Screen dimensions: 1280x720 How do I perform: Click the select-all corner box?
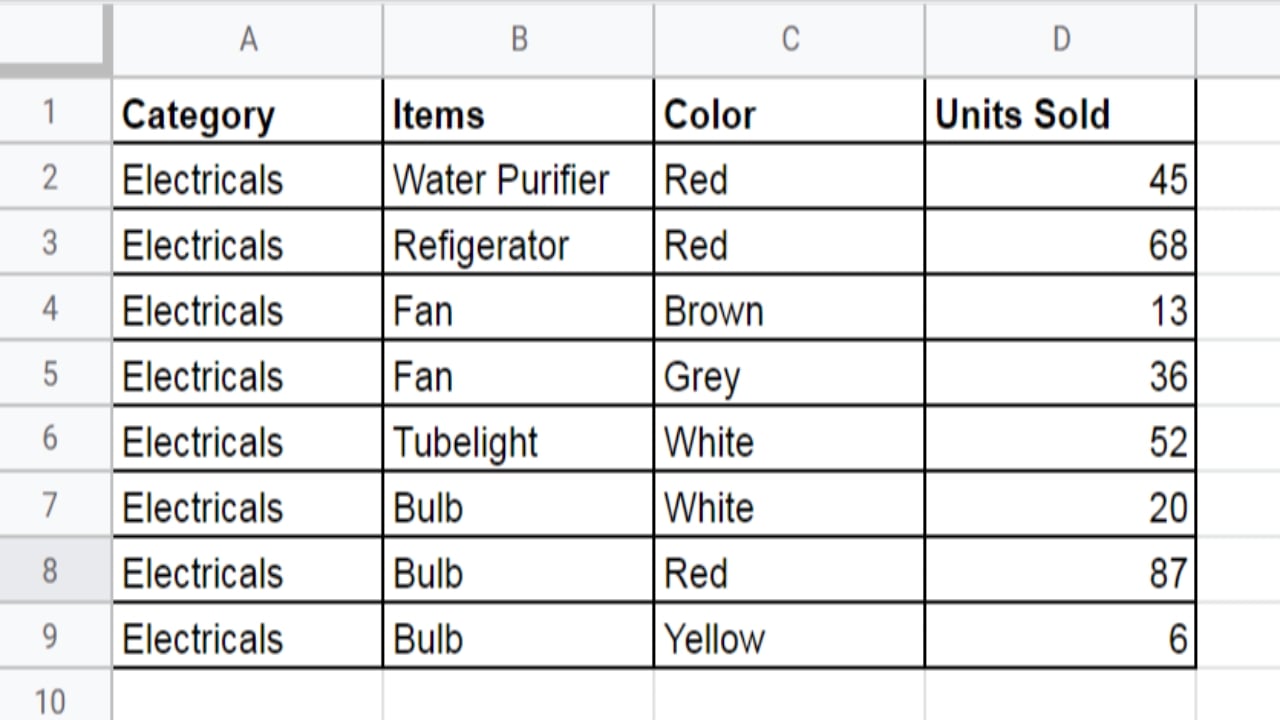click(56, 39)
